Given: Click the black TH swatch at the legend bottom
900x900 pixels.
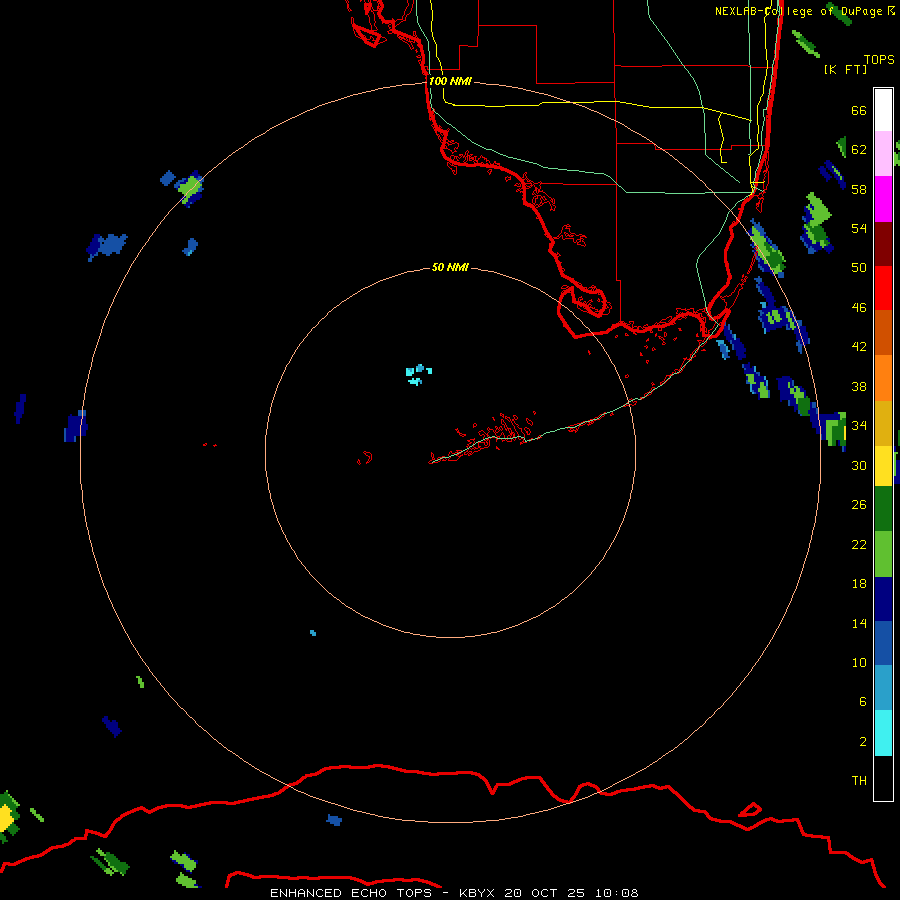Looking at the screenshot, I should point(883,778).
